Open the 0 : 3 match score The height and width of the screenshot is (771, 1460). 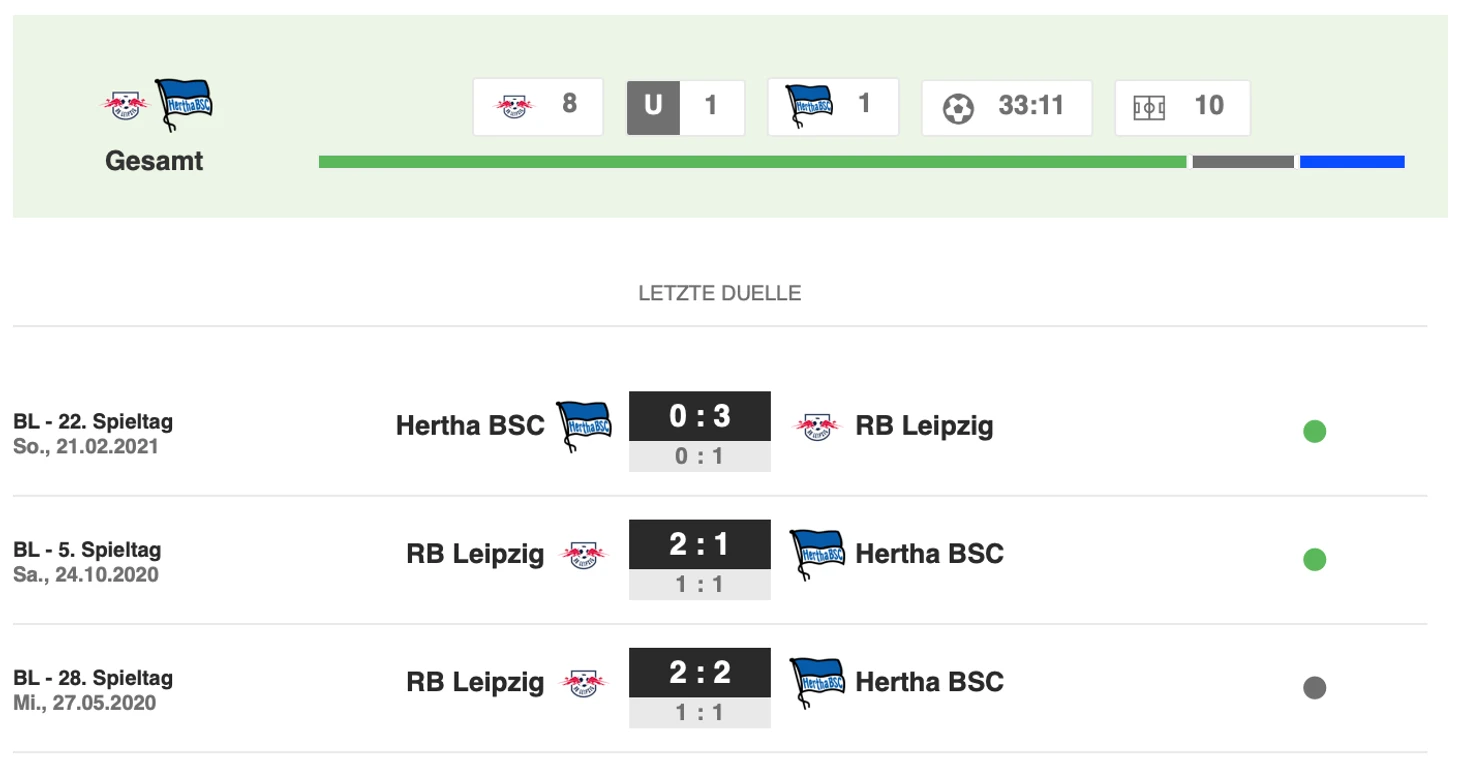(699, 417)
